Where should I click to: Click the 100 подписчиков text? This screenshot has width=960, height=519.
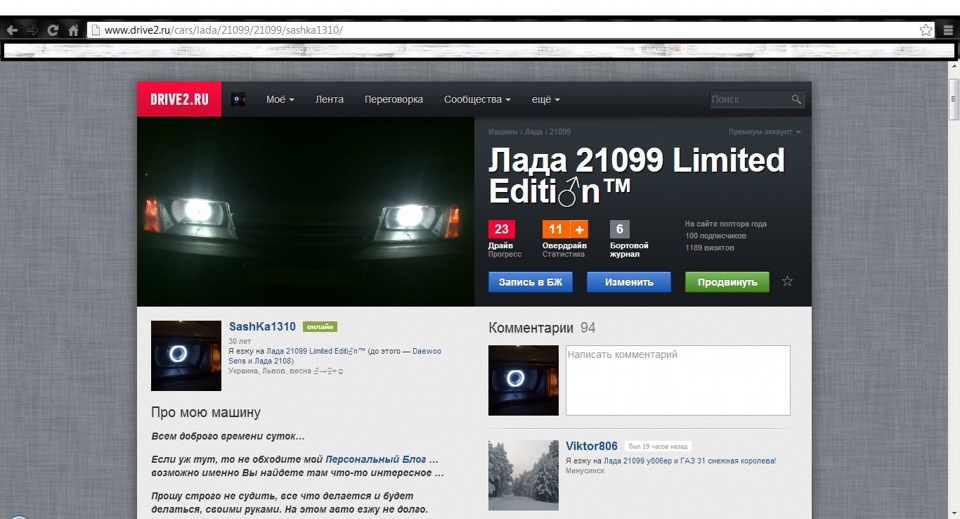tap(715, 236)
